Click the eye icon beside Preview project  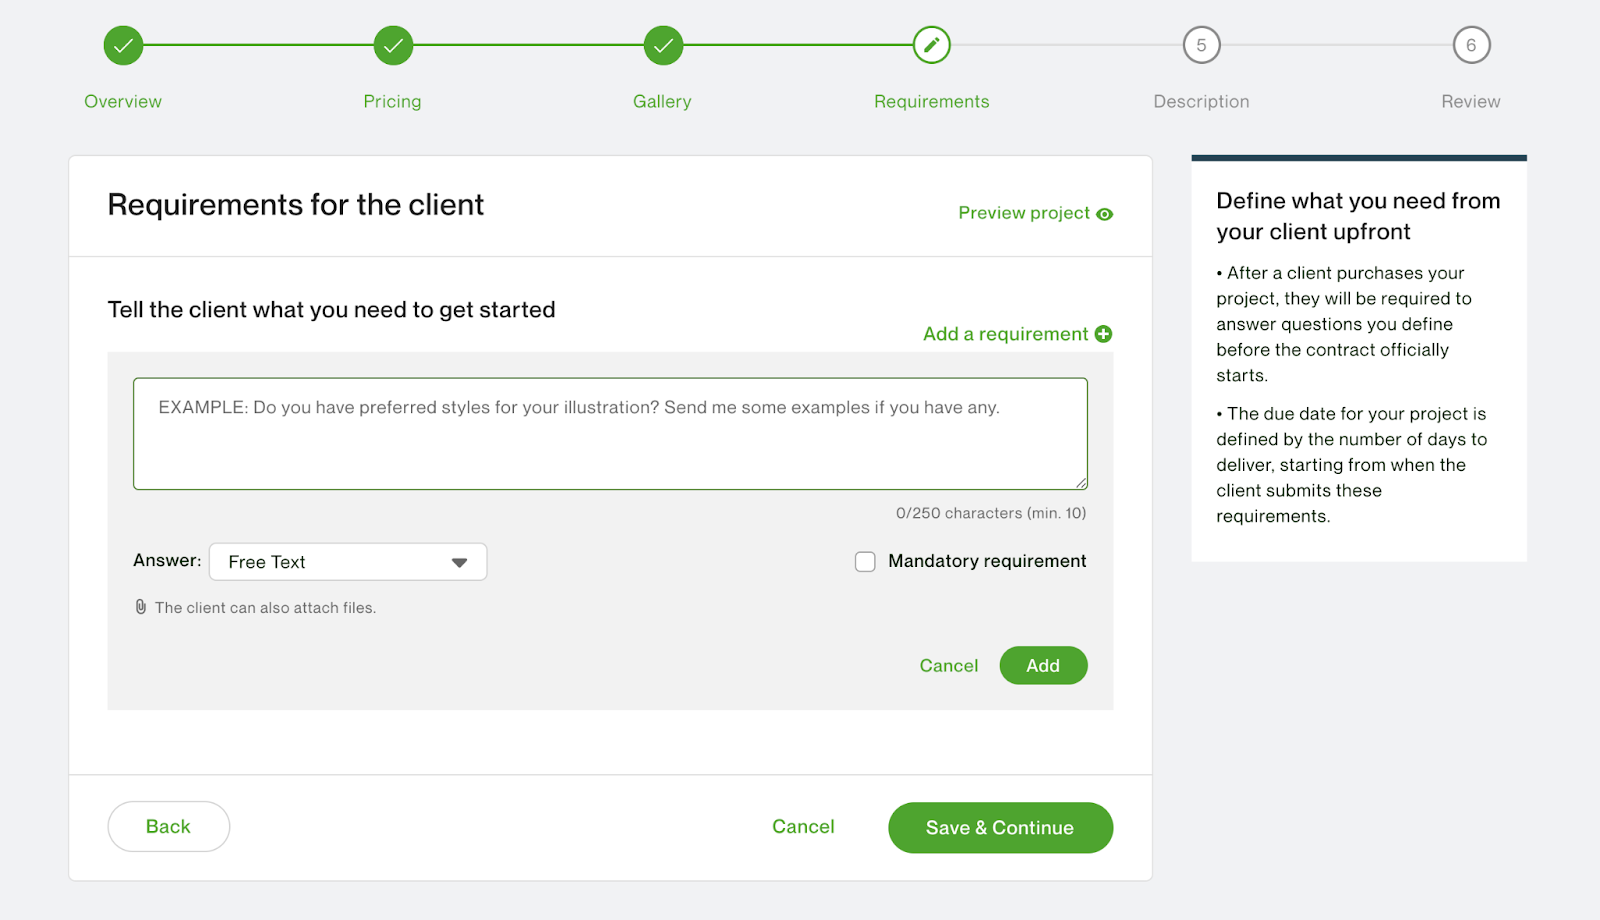1105,214
